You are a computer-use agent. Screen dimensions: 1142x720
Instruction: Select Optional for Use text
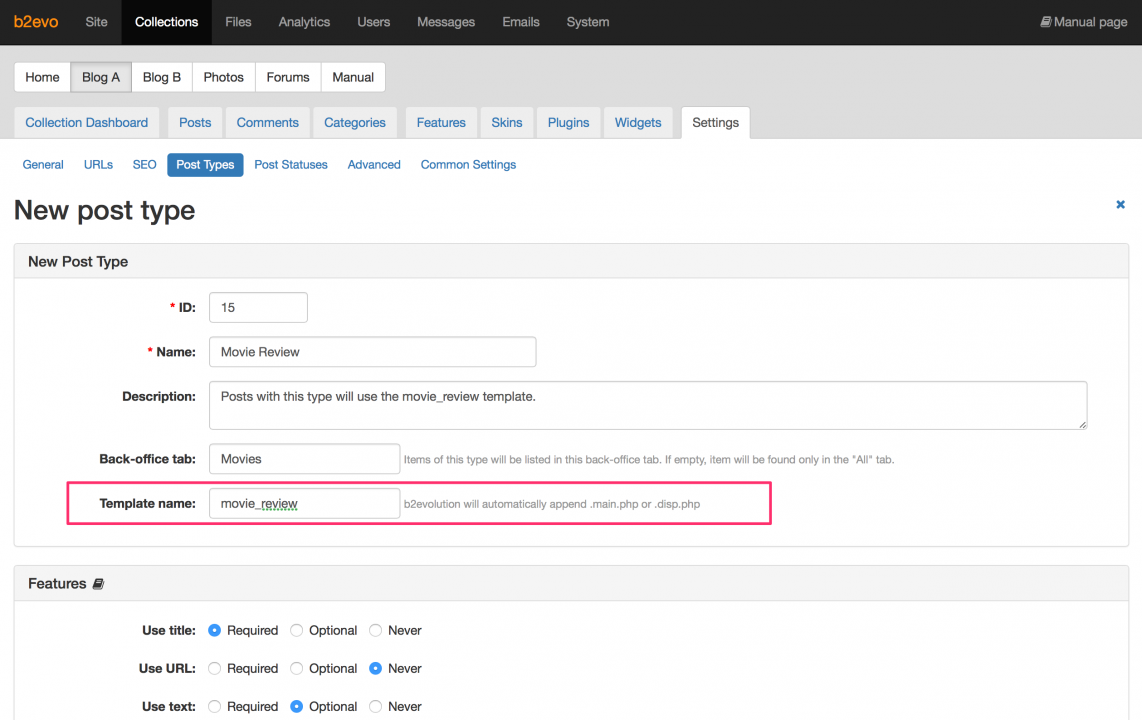(296, 706)
